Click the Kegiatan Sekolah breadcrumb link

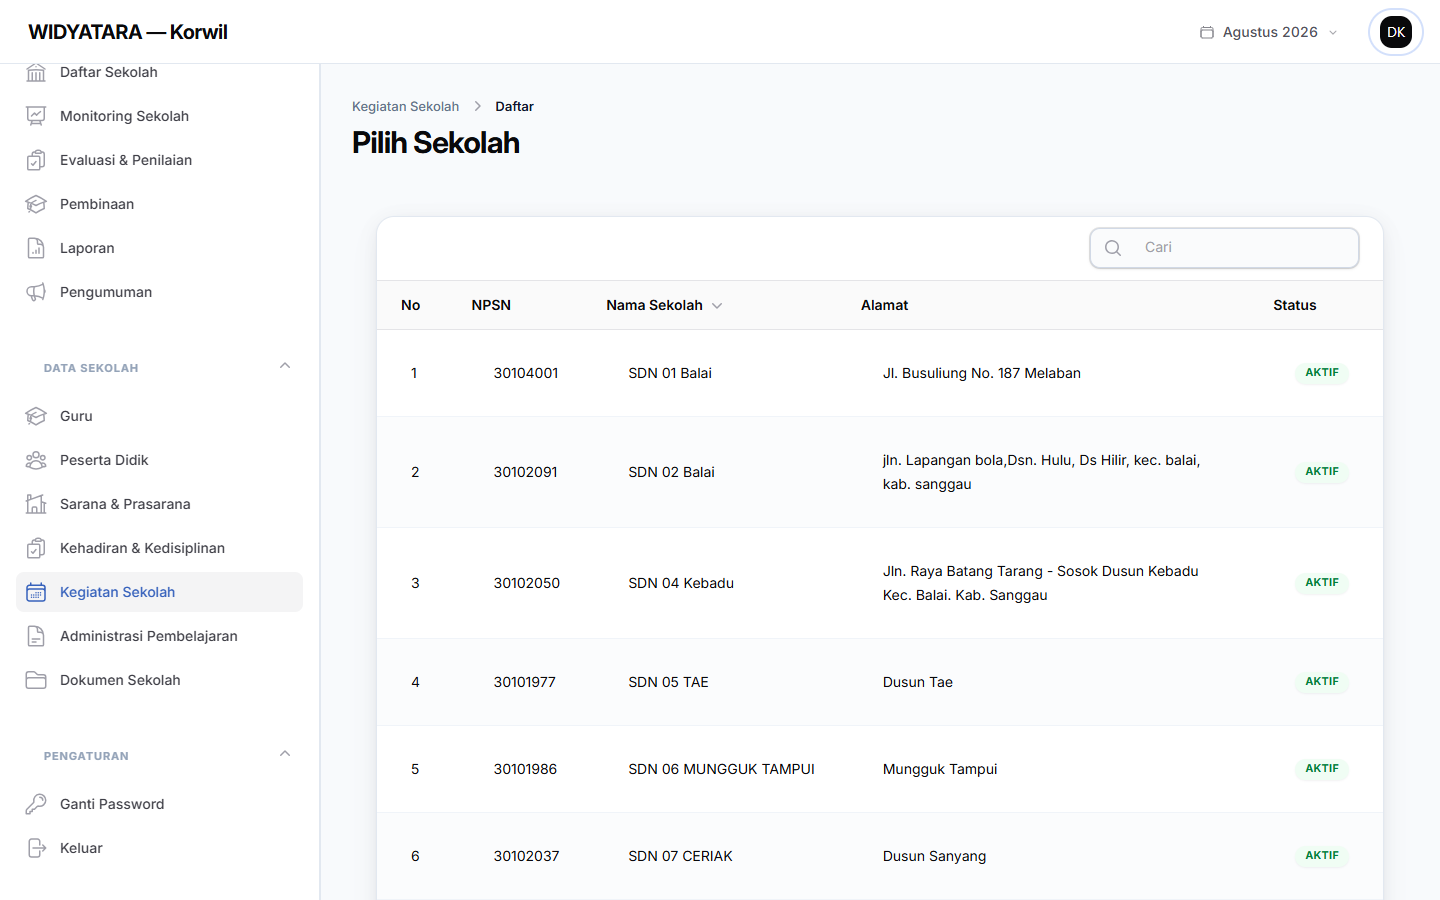[x=405, y=106]
